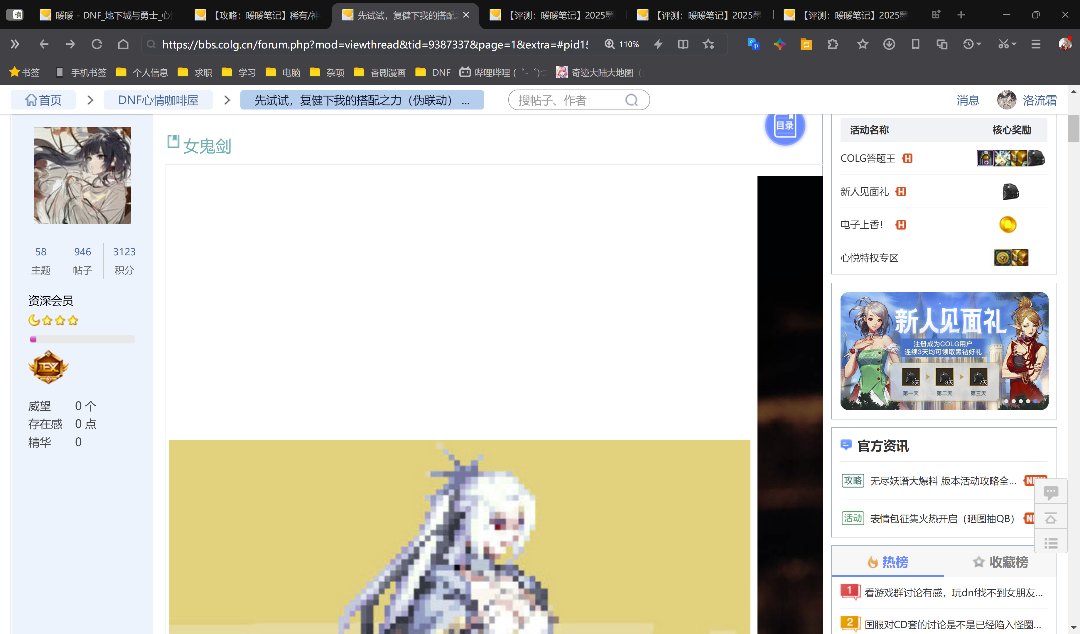The height and width of the screenshot is (634, 1080).
Task: Open the history dropdown
Action: (x=972, y=44)
